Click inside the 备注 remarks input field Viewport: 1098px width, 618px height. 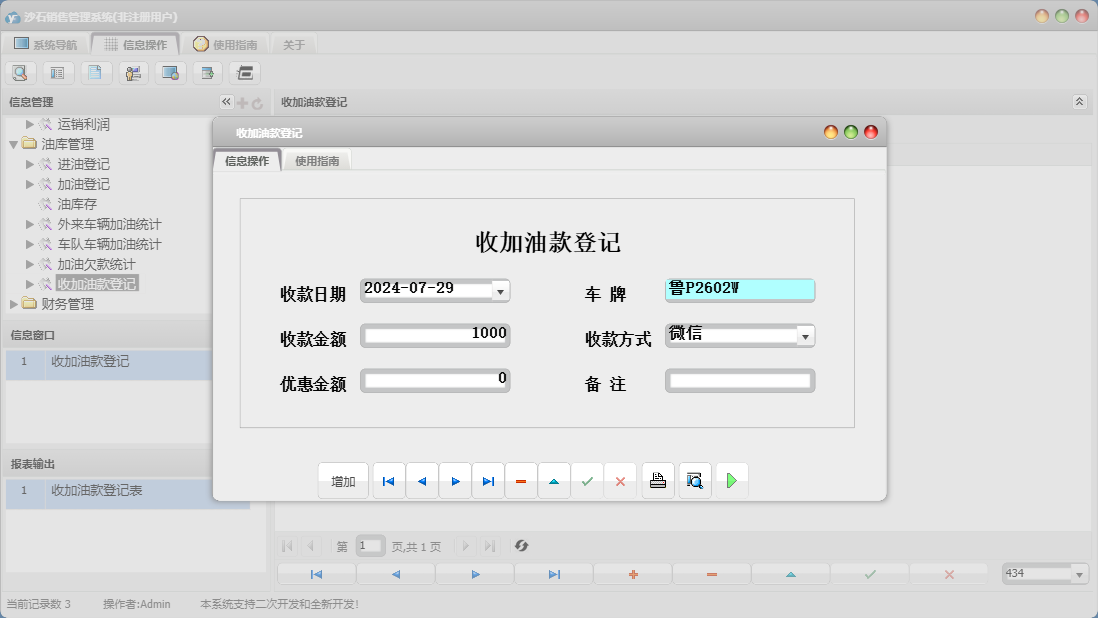(x=740, y=380)
